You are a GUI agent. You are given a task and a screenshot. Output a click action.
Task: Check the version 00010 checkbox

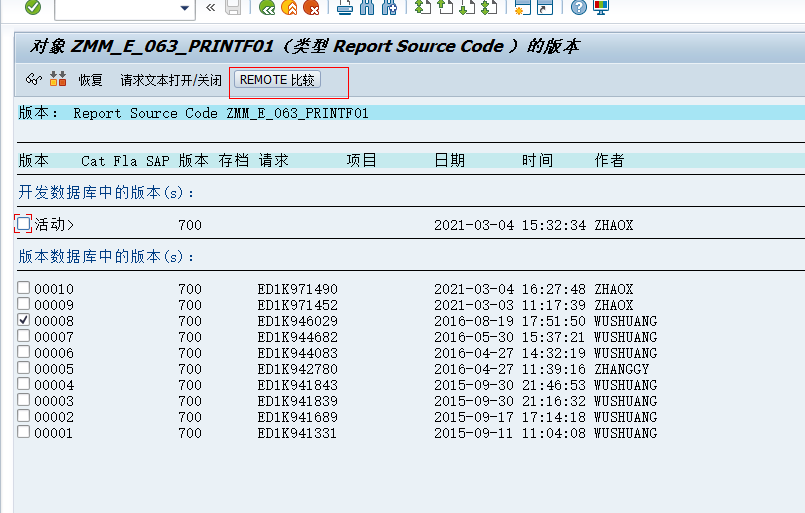(23, 287)
